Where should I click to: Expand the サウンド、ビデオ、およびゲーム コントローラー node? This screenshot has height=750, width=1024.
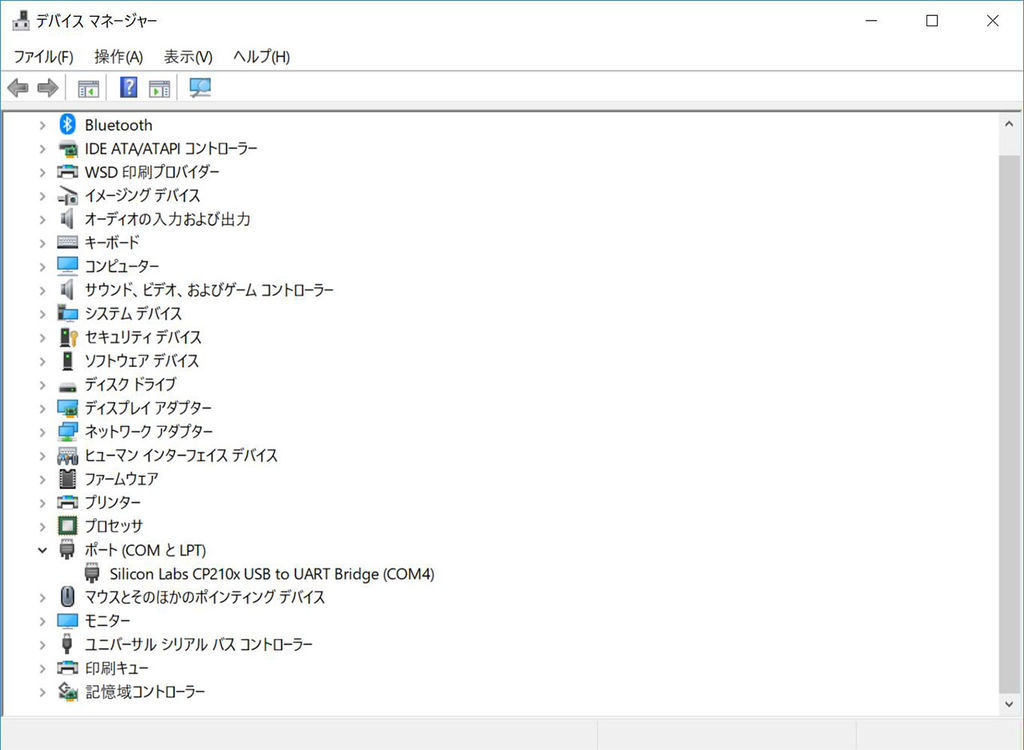pos(42,290)
